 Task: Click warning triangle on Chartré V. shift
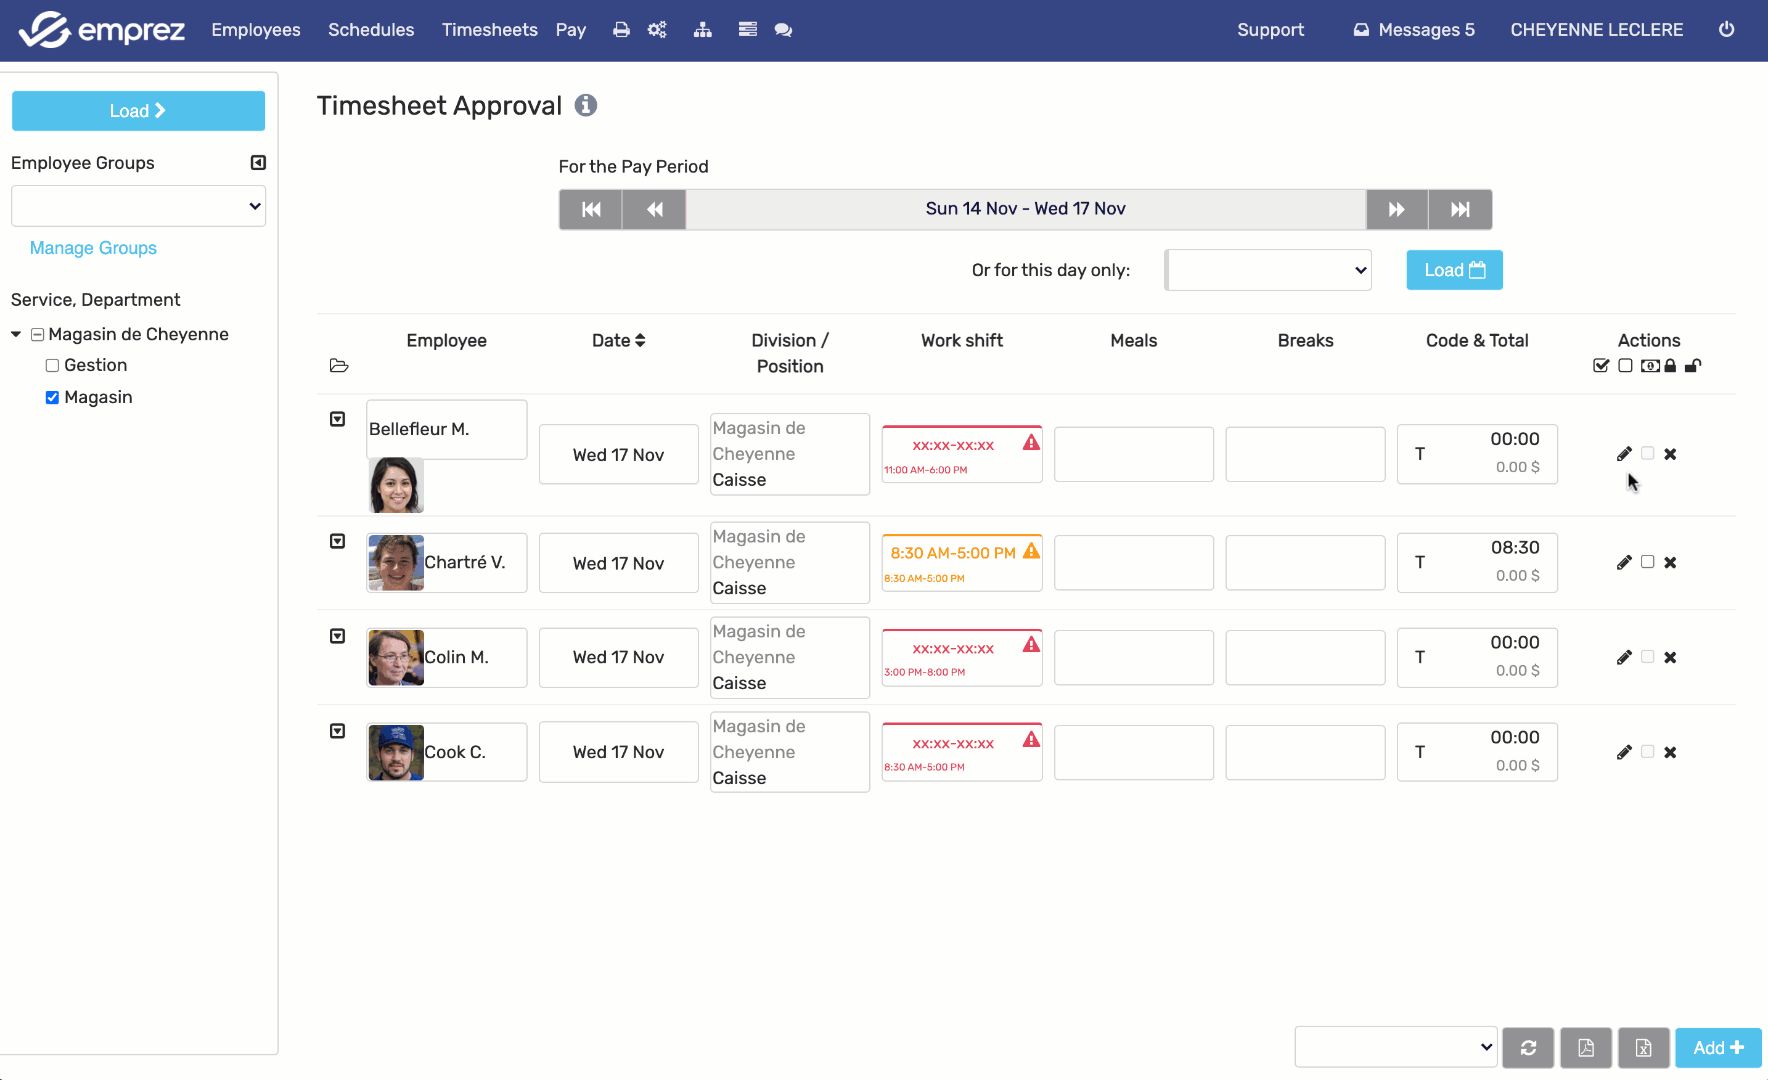(x=1031, y=551)
